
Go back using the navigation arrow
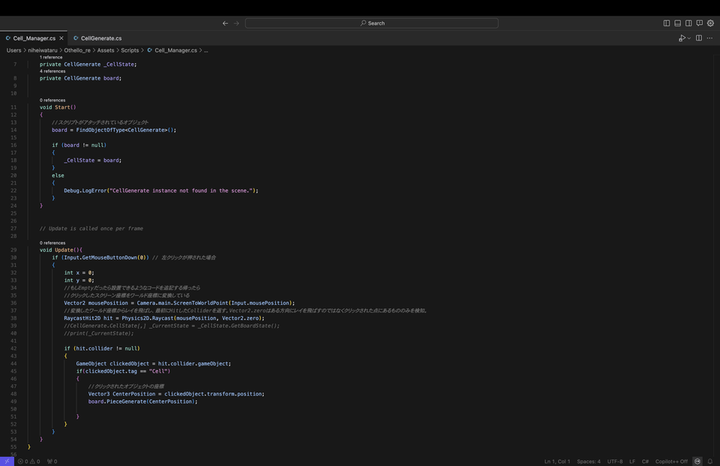tap(225, 23)
